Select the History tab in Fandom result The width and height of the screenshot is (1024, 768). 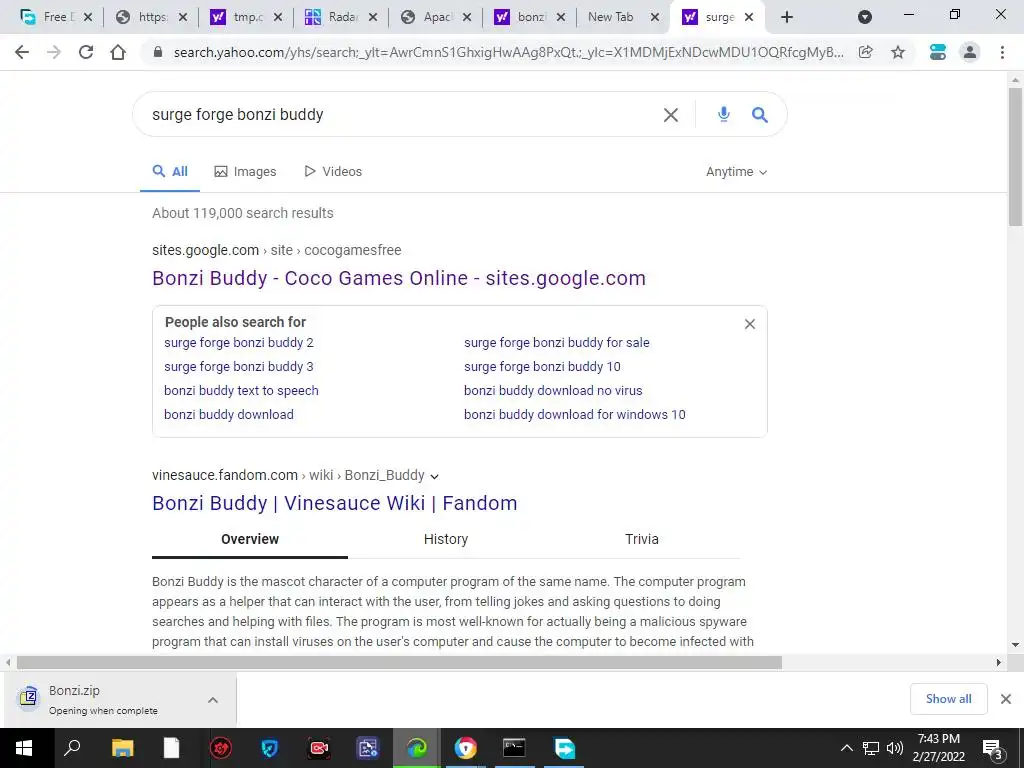pyautogui.click(x=445, y=539)
